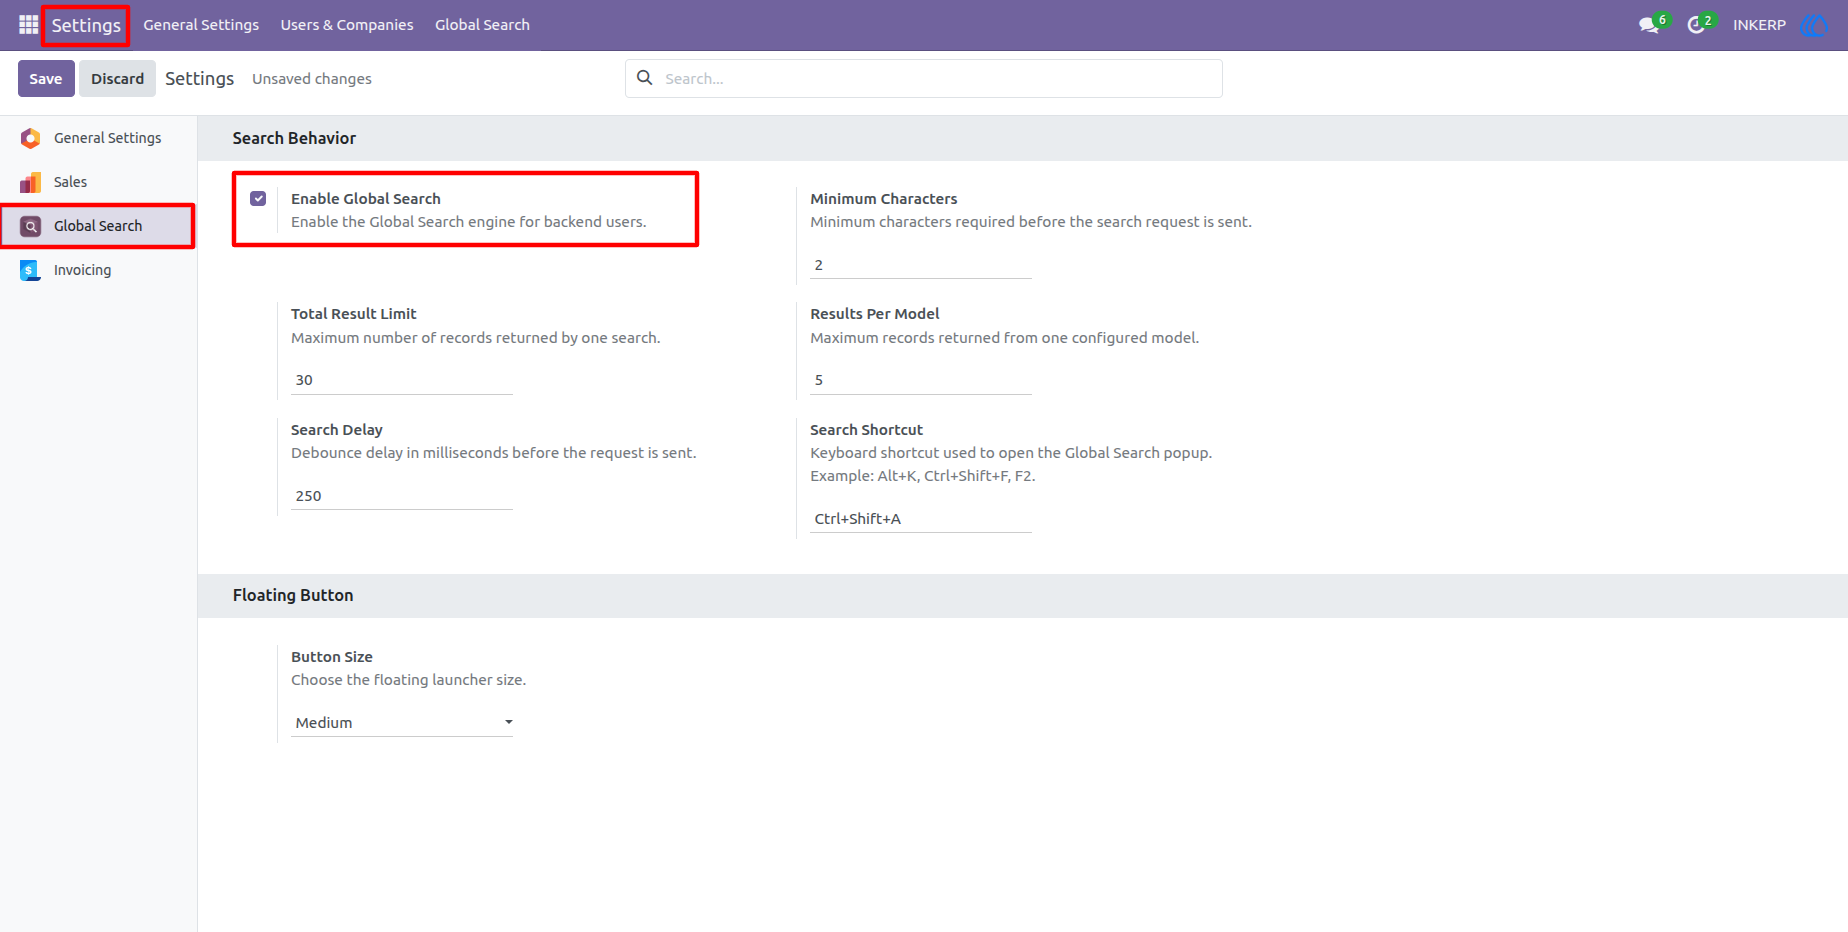Image resolution: width=1848 pixels, height=932 pixels.
Task: Open the Global Search top menu item
Action: pos(482,25)
